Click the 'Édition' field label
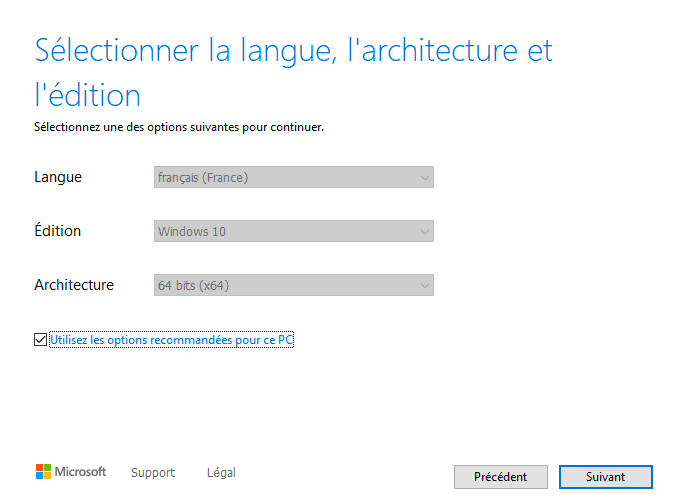The width and height of the screenshot is (673, 498). pyautogui.click(x=58, y=231)
